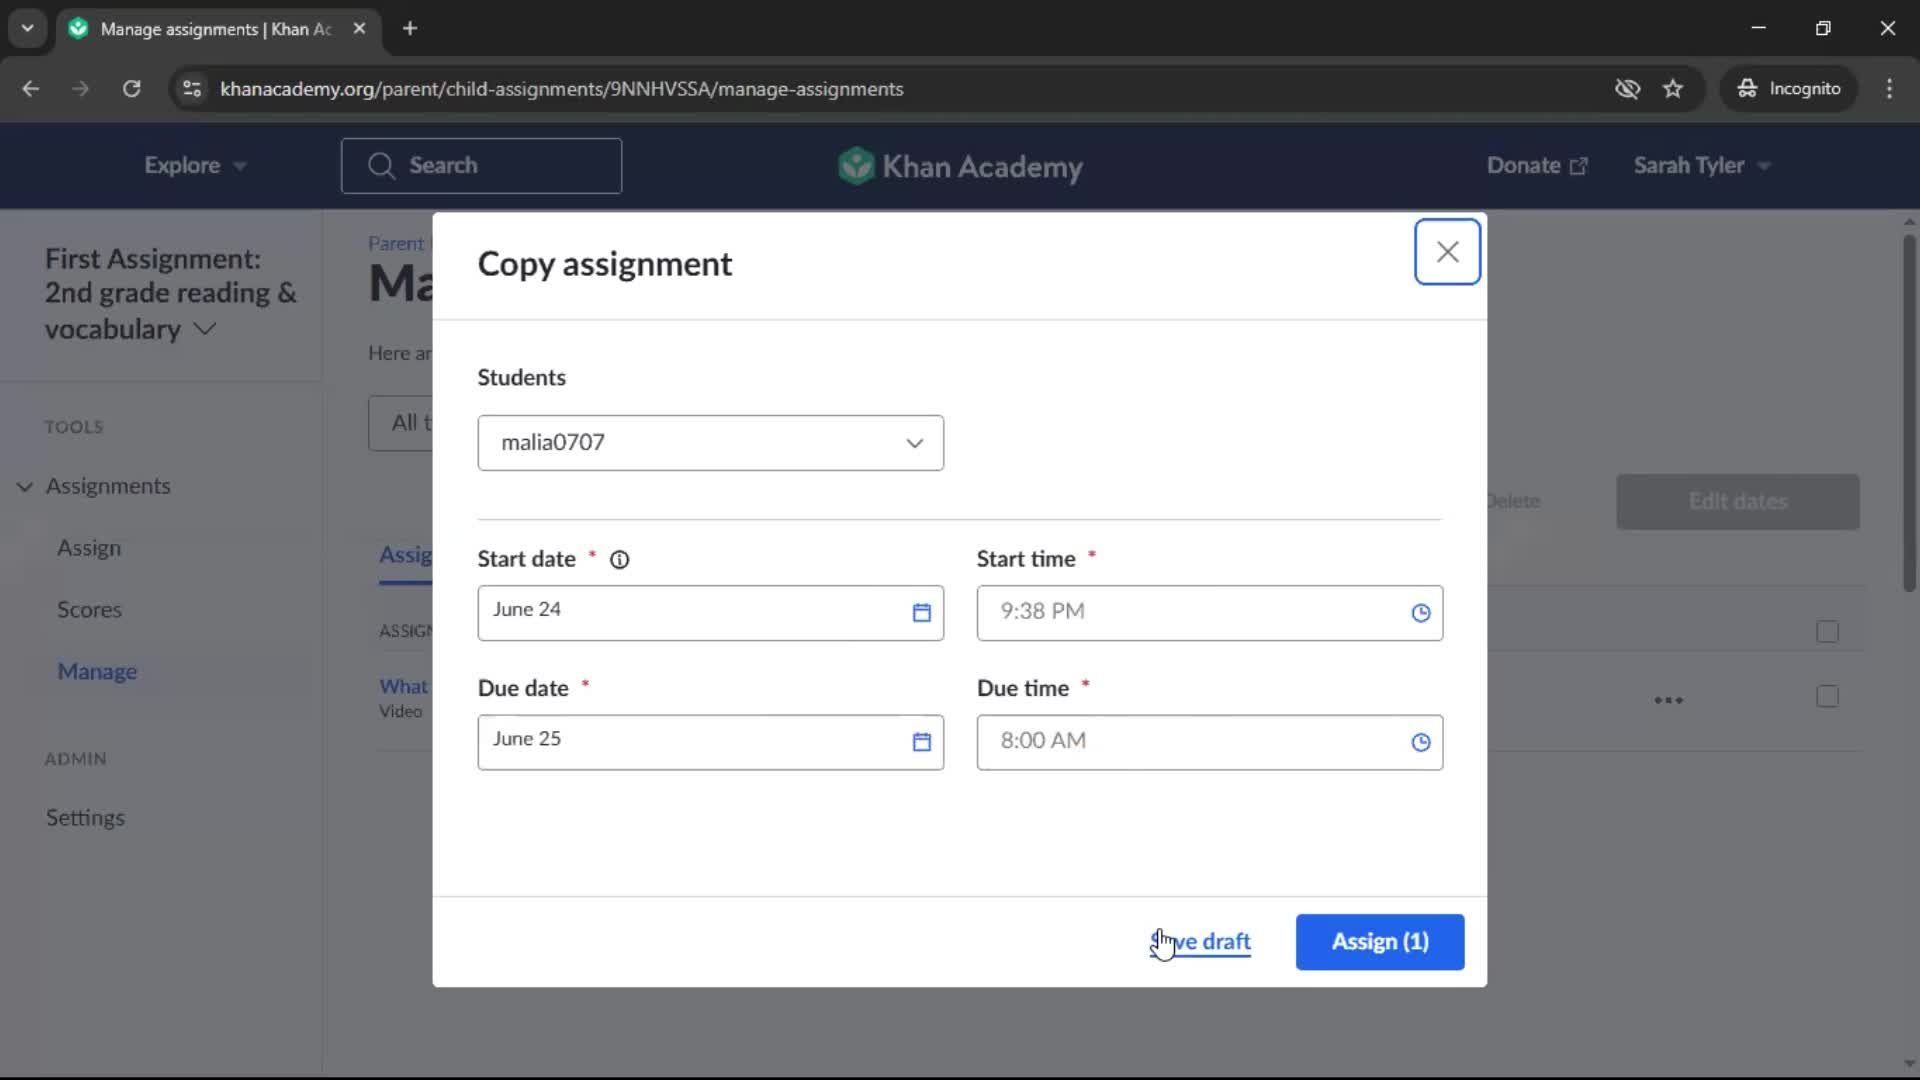Open Assign in the sidebar
Viewport: 1920px width, 1080px height.
point(89,549)
